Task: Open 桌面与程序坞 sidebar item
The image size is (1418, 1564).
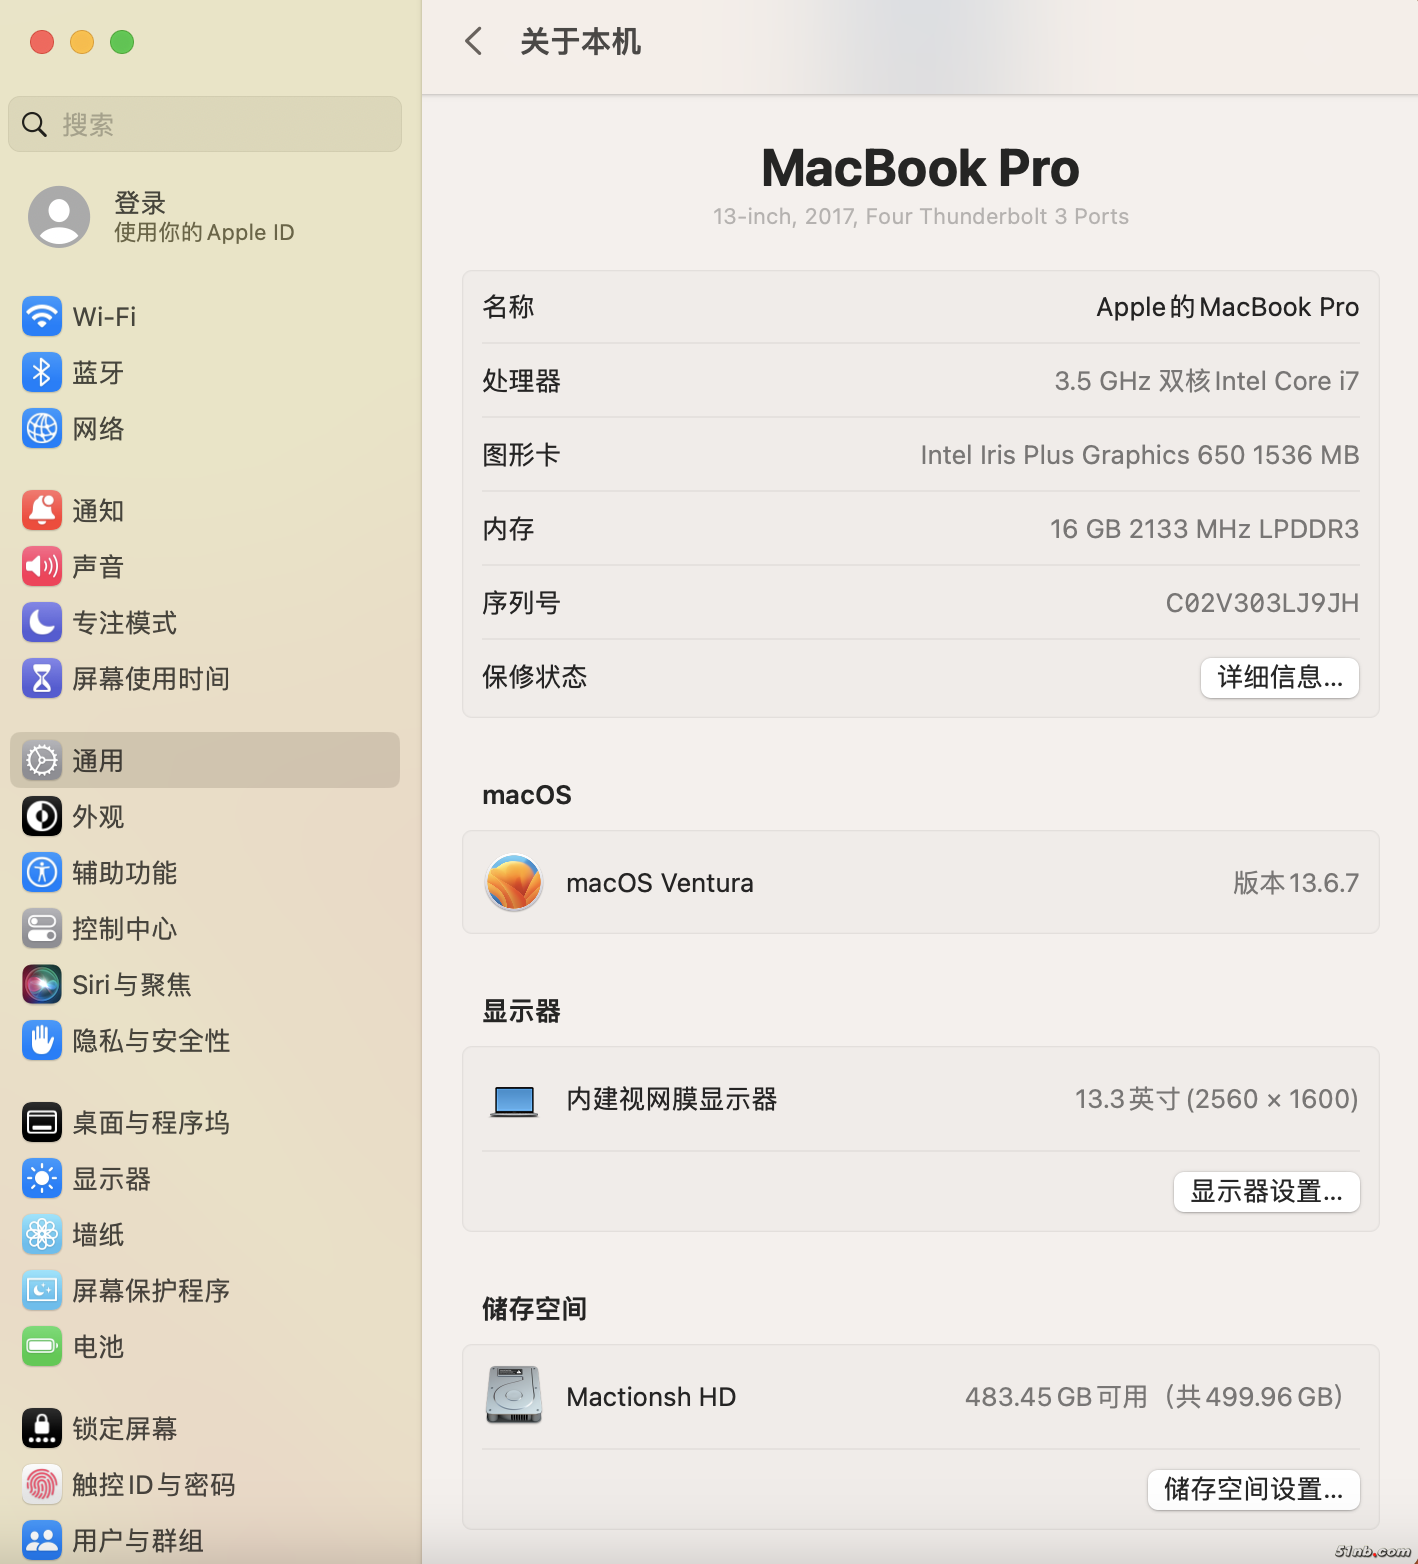Action: click(150, 1123)
